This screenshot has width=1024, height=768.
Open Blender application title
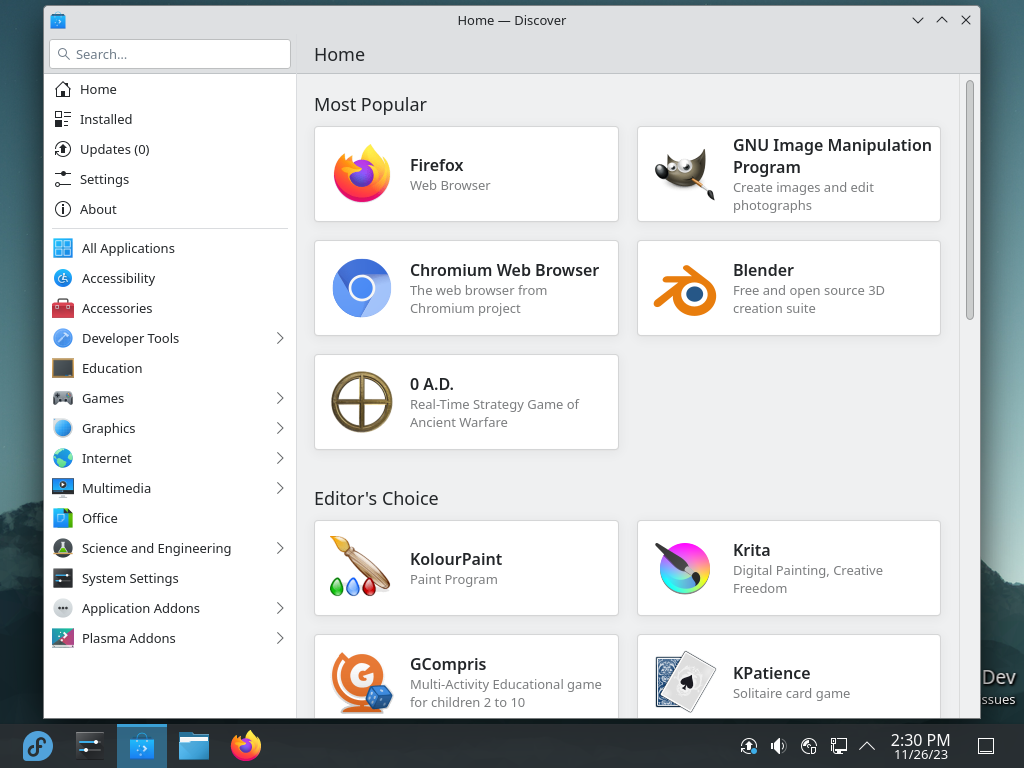pos(763,270)
